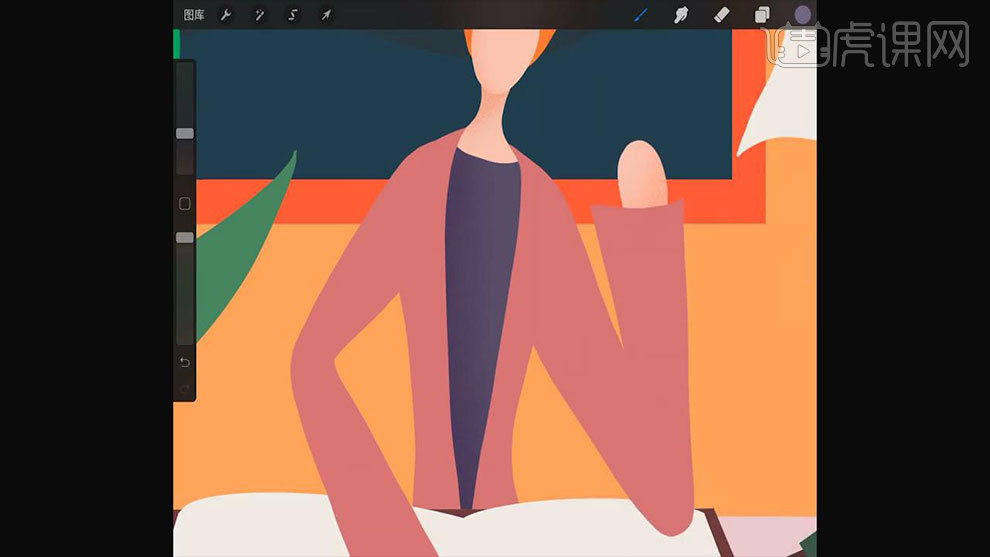Redo the last undone action
This screenshot has height=557, width=990.
184,388
